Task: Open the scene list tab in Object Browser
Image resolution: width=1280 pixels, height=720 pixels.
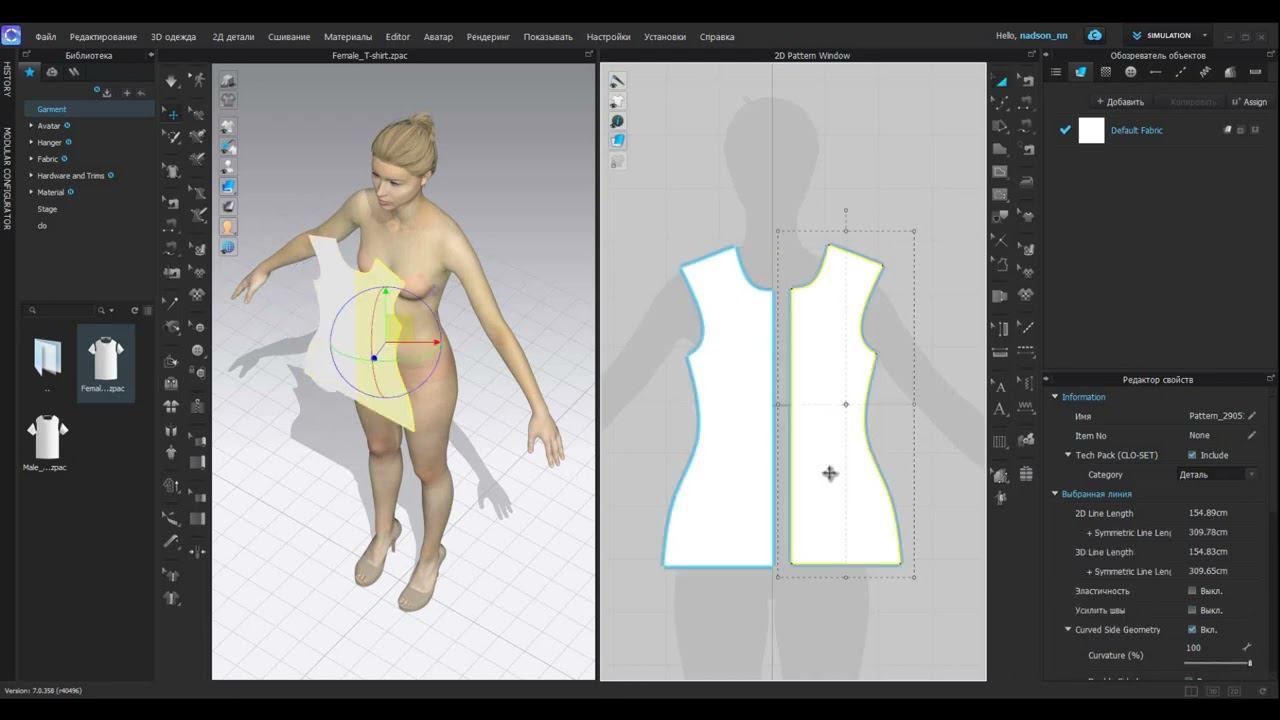Action: (x=1055, y=72)
